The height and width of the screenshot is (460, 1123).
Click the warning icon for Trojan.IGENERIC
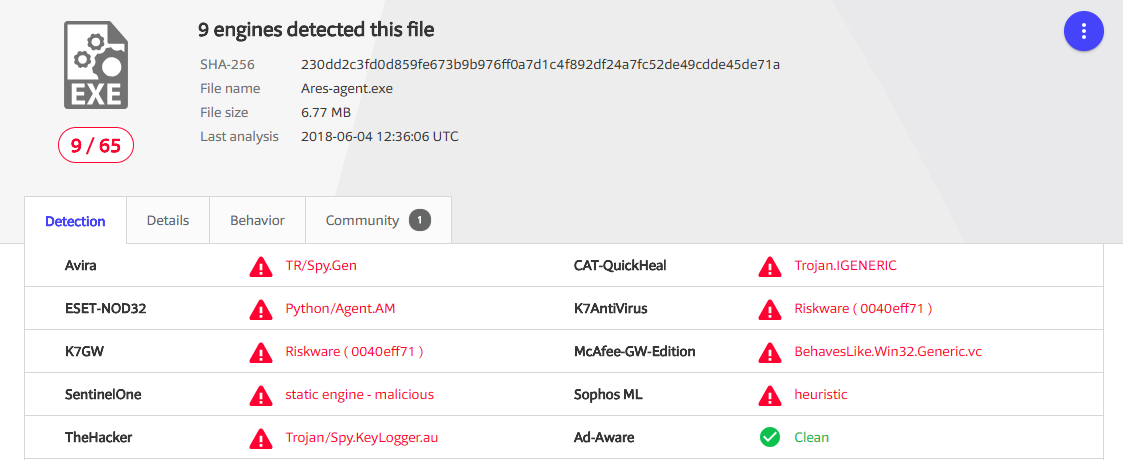(x=769, y=266)
